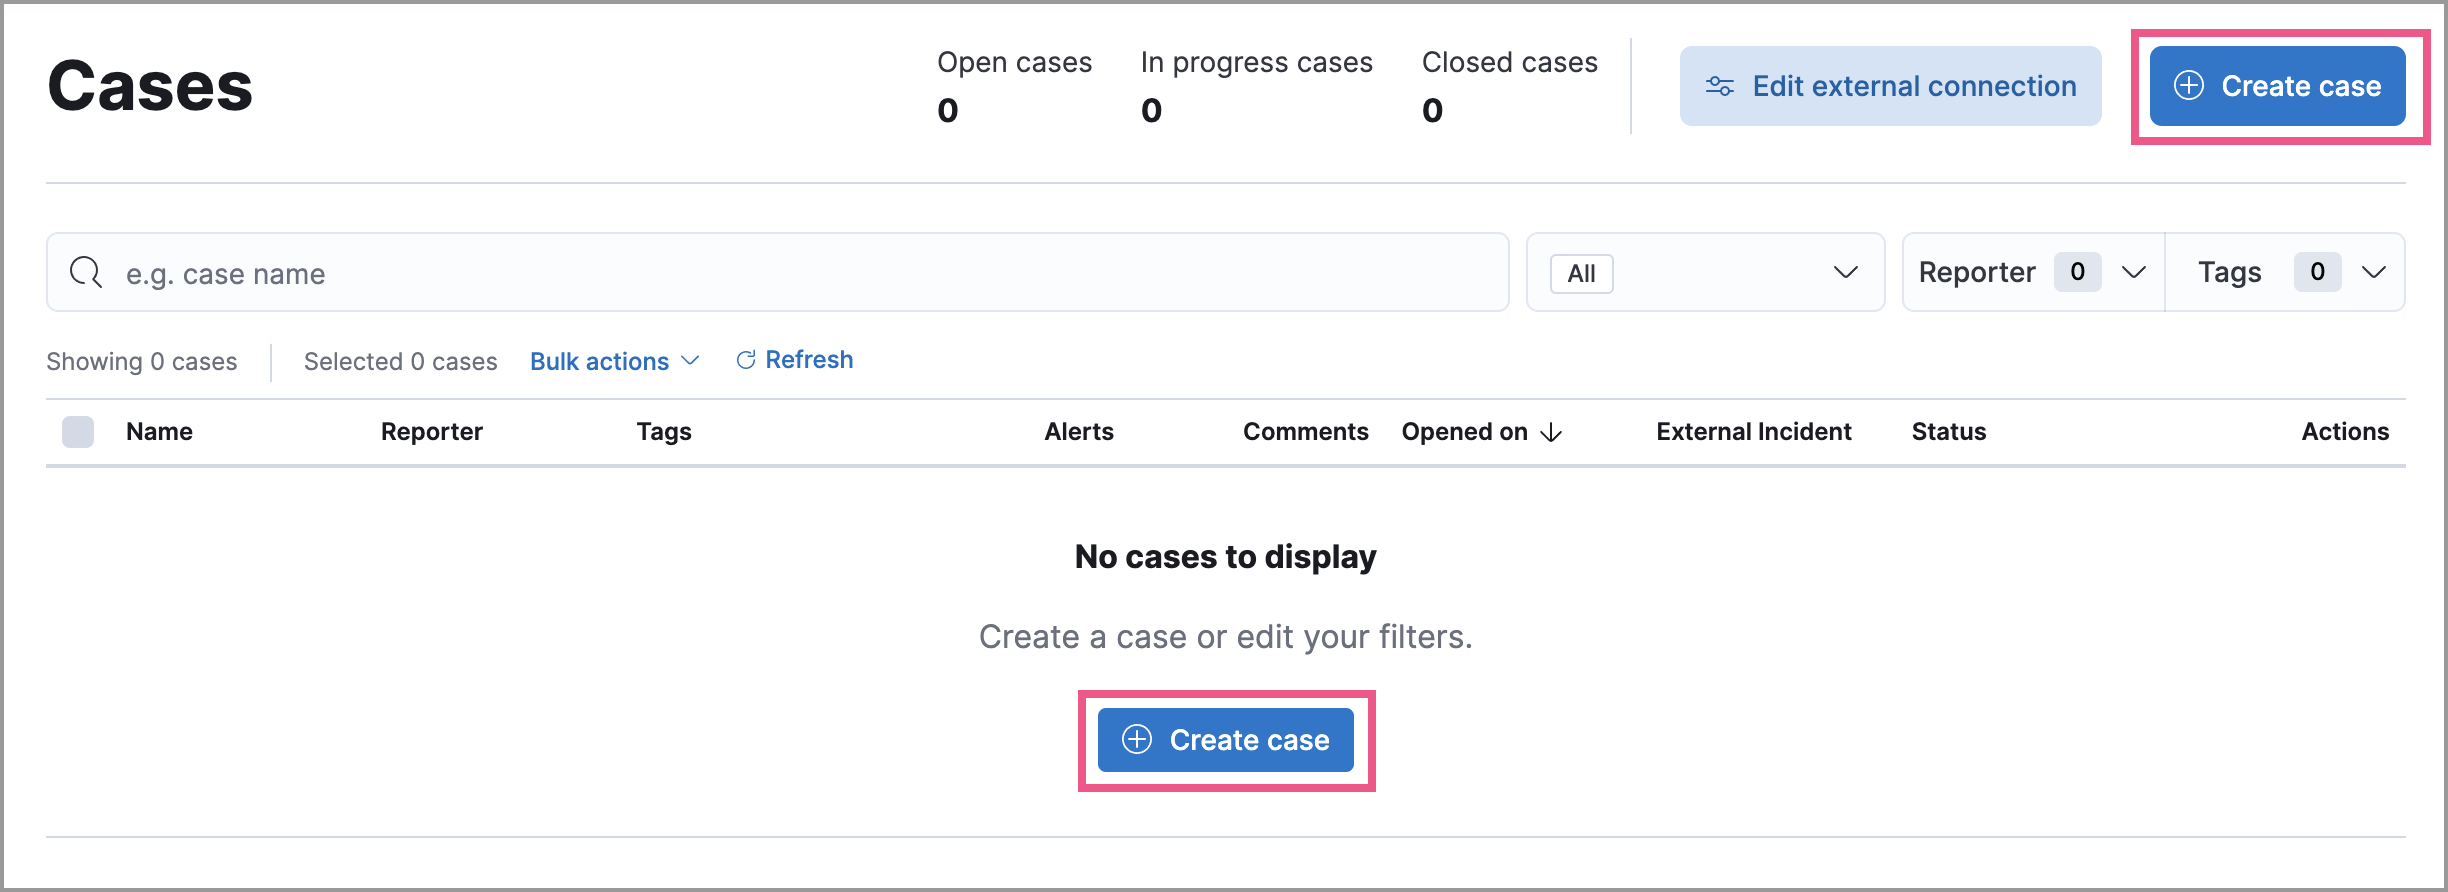Open the status filter showing All
Image resolution: width=2448 pixels, height=892 pixels.
1706,272
